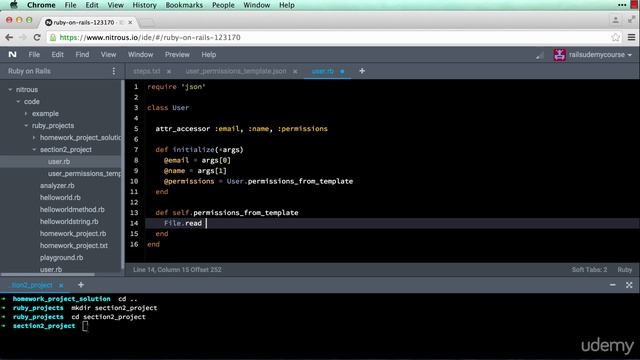Open file tree options kebab menu
Screen dimensions: 640x360
coord(114,71)
